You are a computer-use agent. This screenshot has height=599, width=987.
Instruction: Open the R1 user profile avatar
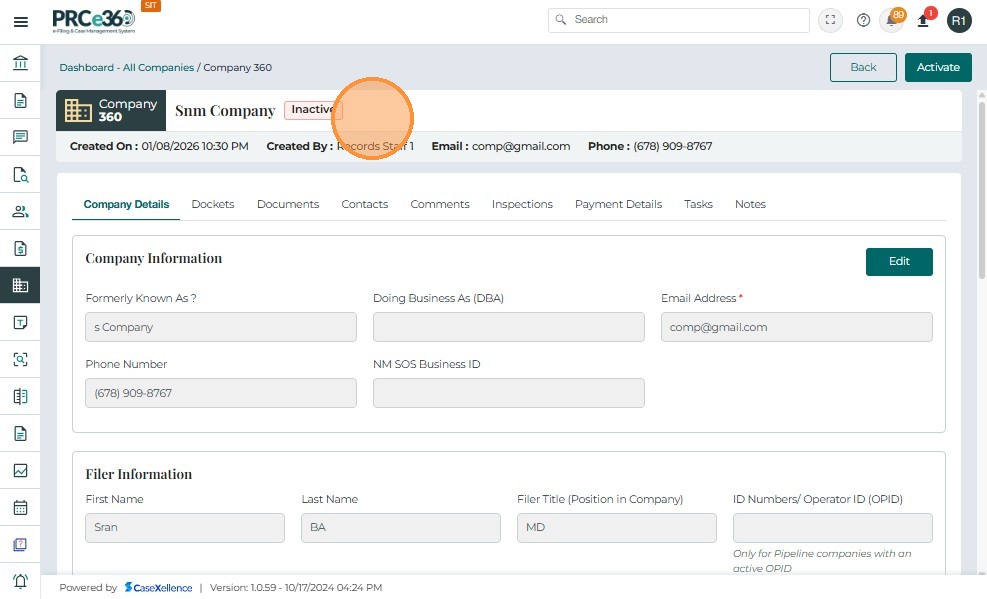959,20
